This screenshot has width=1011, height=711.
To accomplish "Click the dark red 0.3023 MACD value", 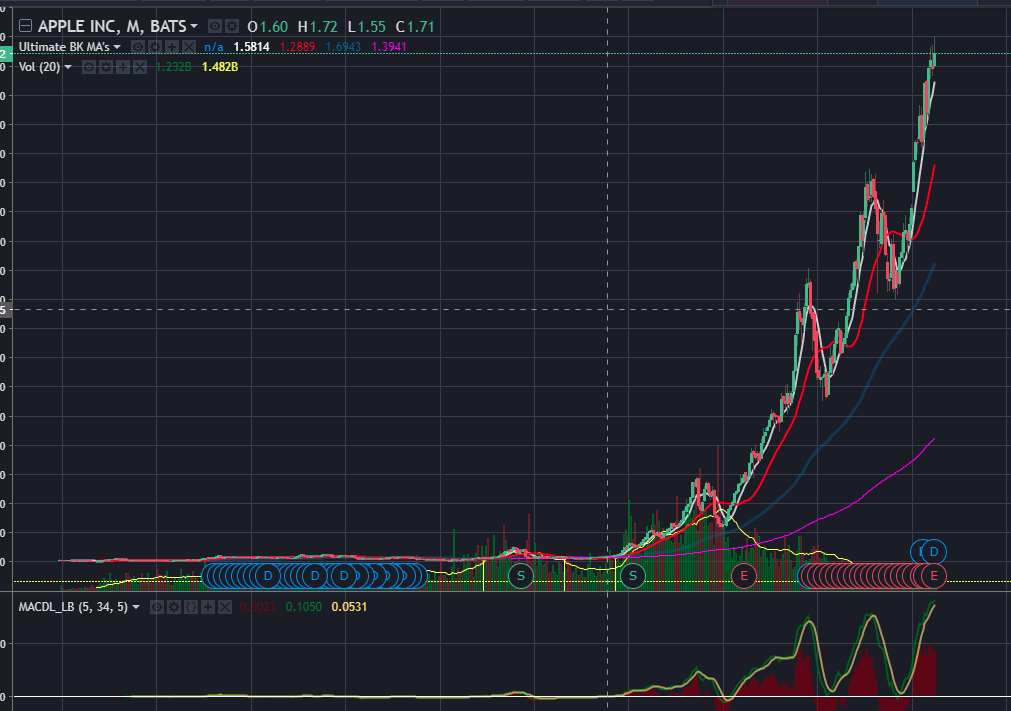I will (x=258, y=607).
